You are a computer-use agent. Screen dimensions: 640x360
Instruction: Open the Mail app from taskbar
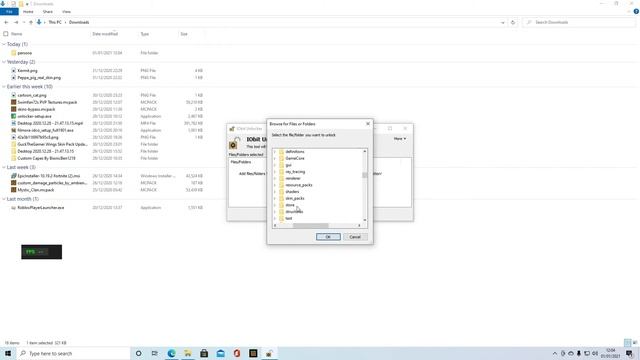point(220,353)
